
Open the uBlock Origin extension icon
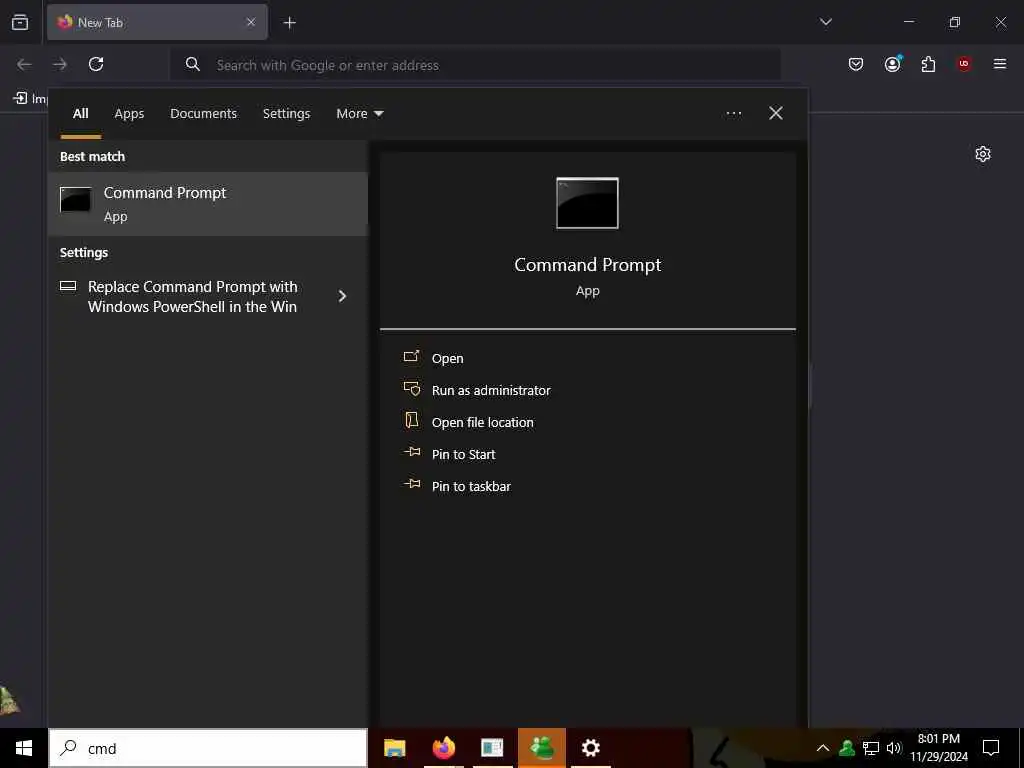click(964, 63)
